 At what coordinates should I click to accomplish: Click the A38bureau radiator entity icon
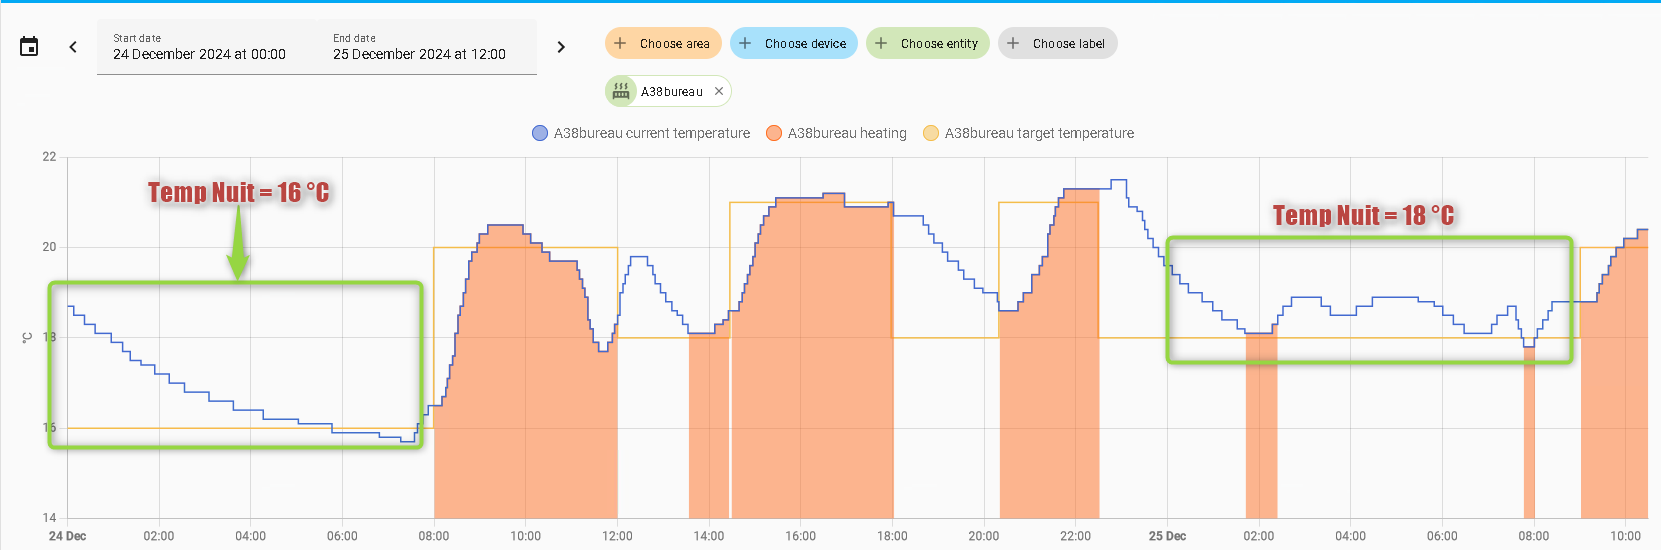pos(621,91)
